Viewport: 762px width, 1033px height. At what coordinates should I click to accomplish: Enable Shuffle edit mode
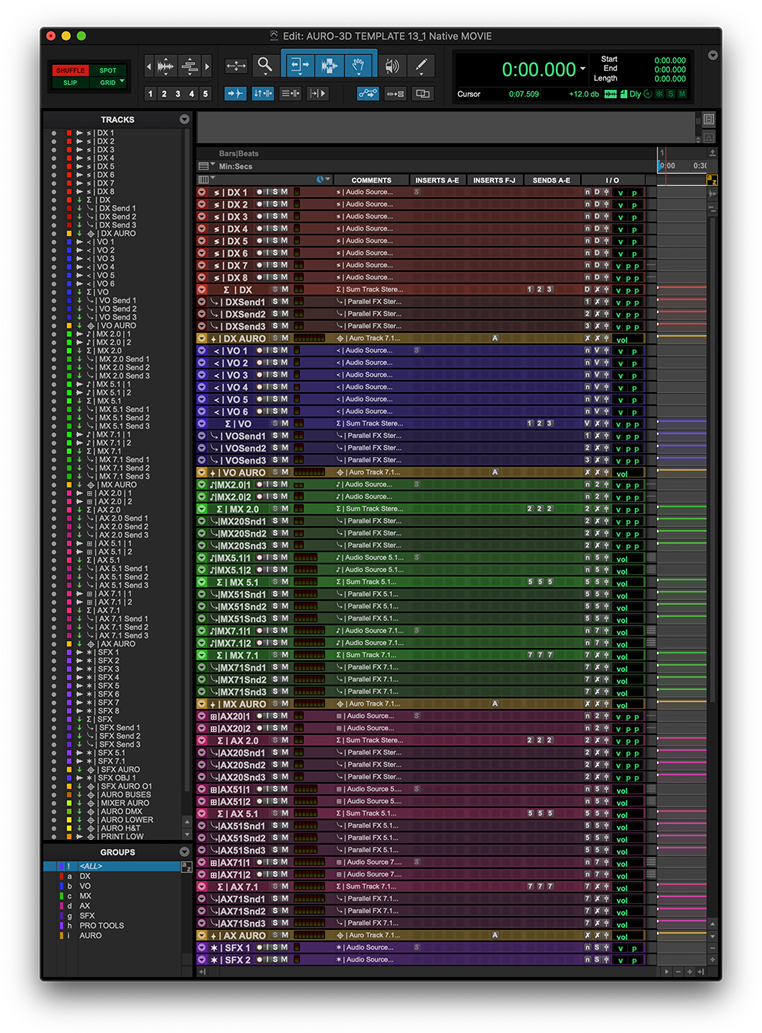(70, 71)
